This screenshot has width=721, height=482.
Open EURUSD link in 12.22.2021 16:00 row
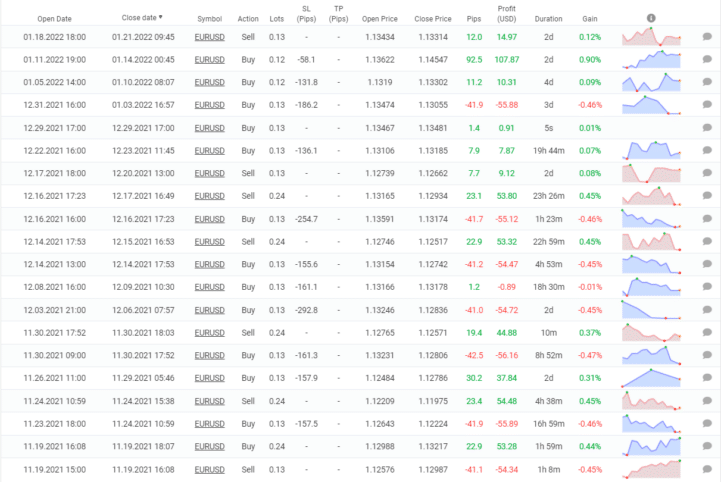209,150
